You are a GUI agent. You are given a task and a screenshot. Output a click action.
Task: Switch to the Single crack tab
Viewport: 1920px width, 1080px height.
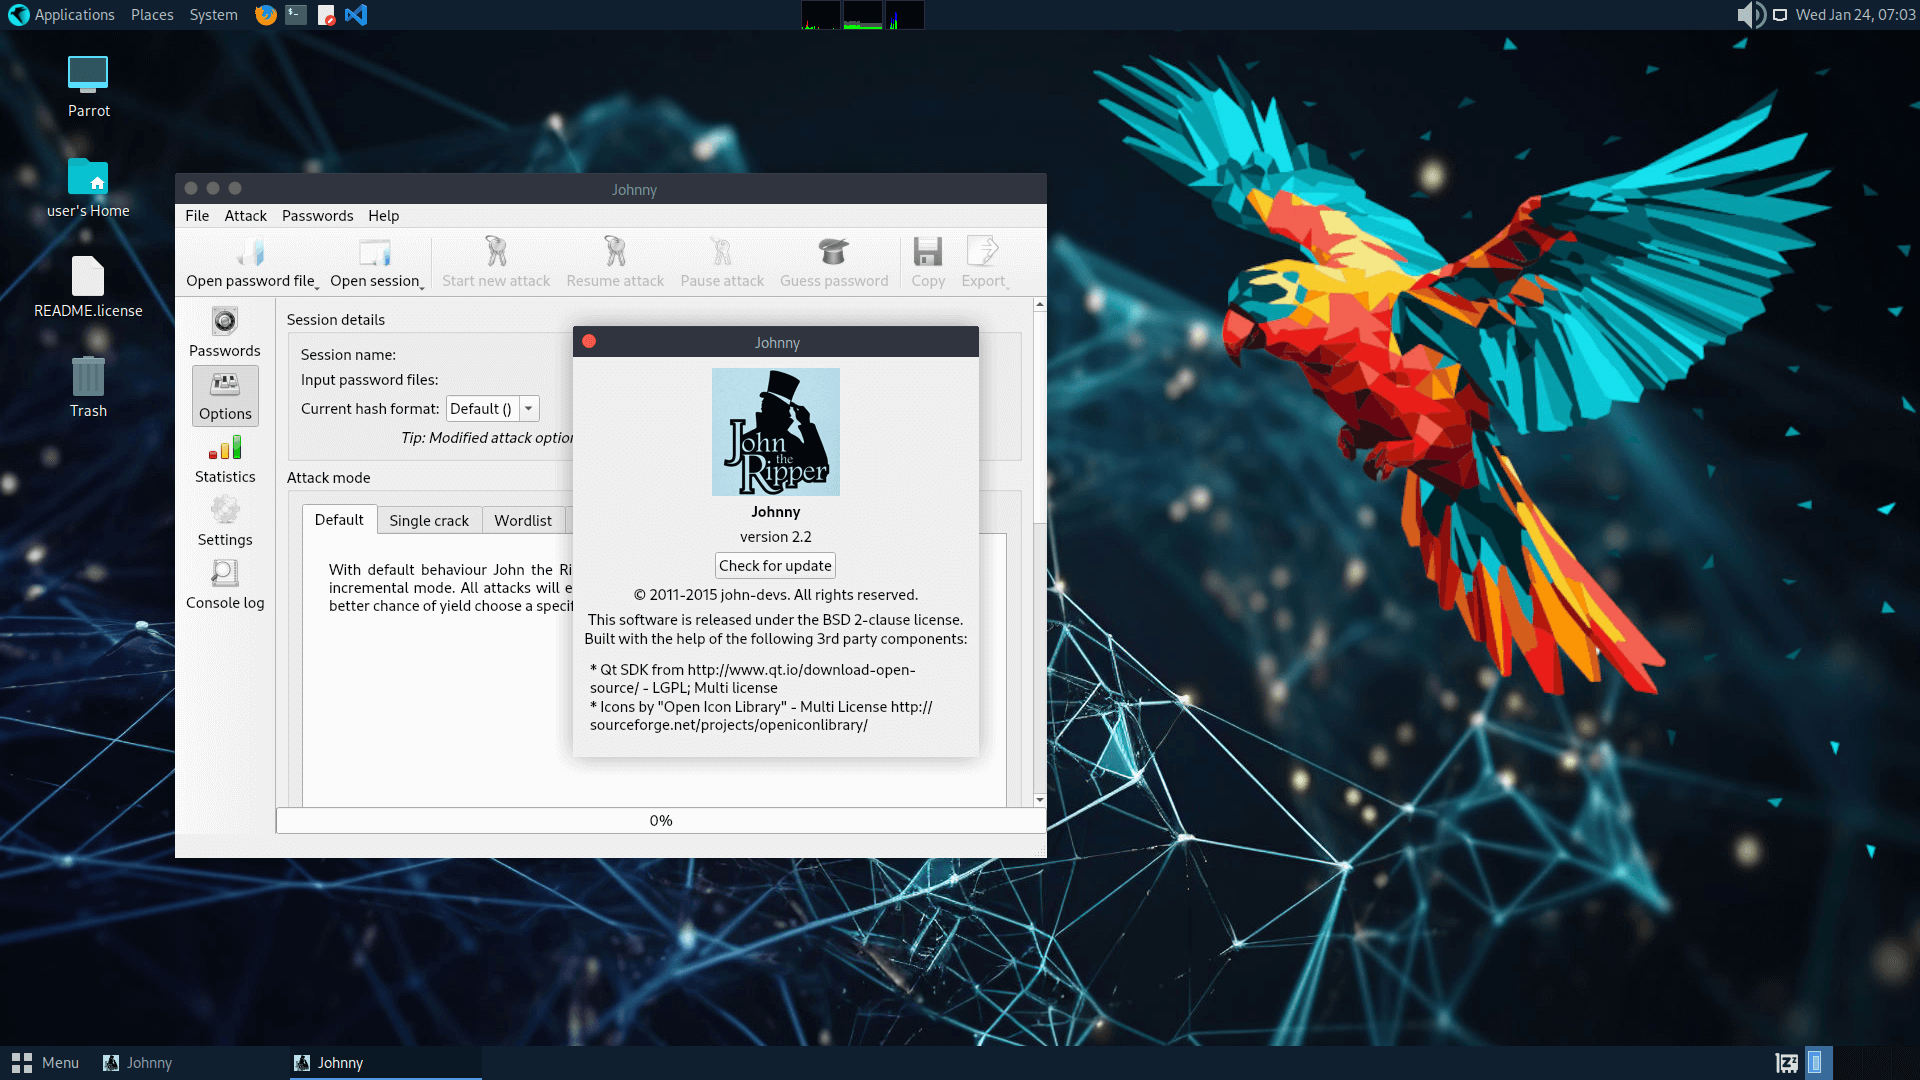tap(429, 520)
